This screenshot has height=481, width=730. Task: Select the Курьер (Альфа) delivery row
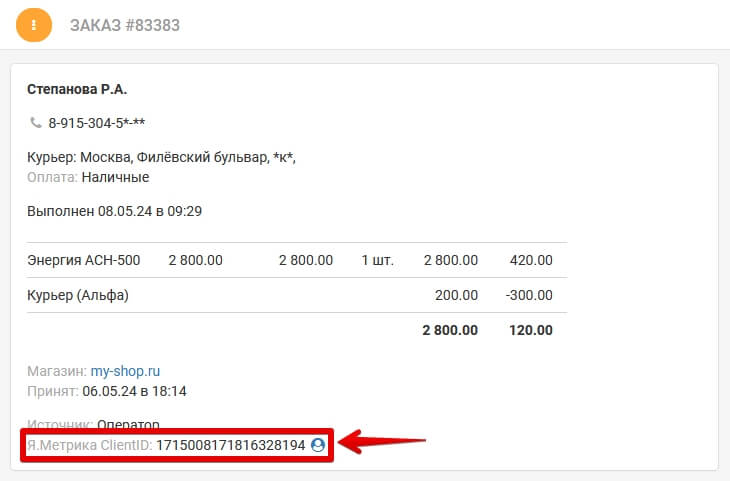[78, 295]
